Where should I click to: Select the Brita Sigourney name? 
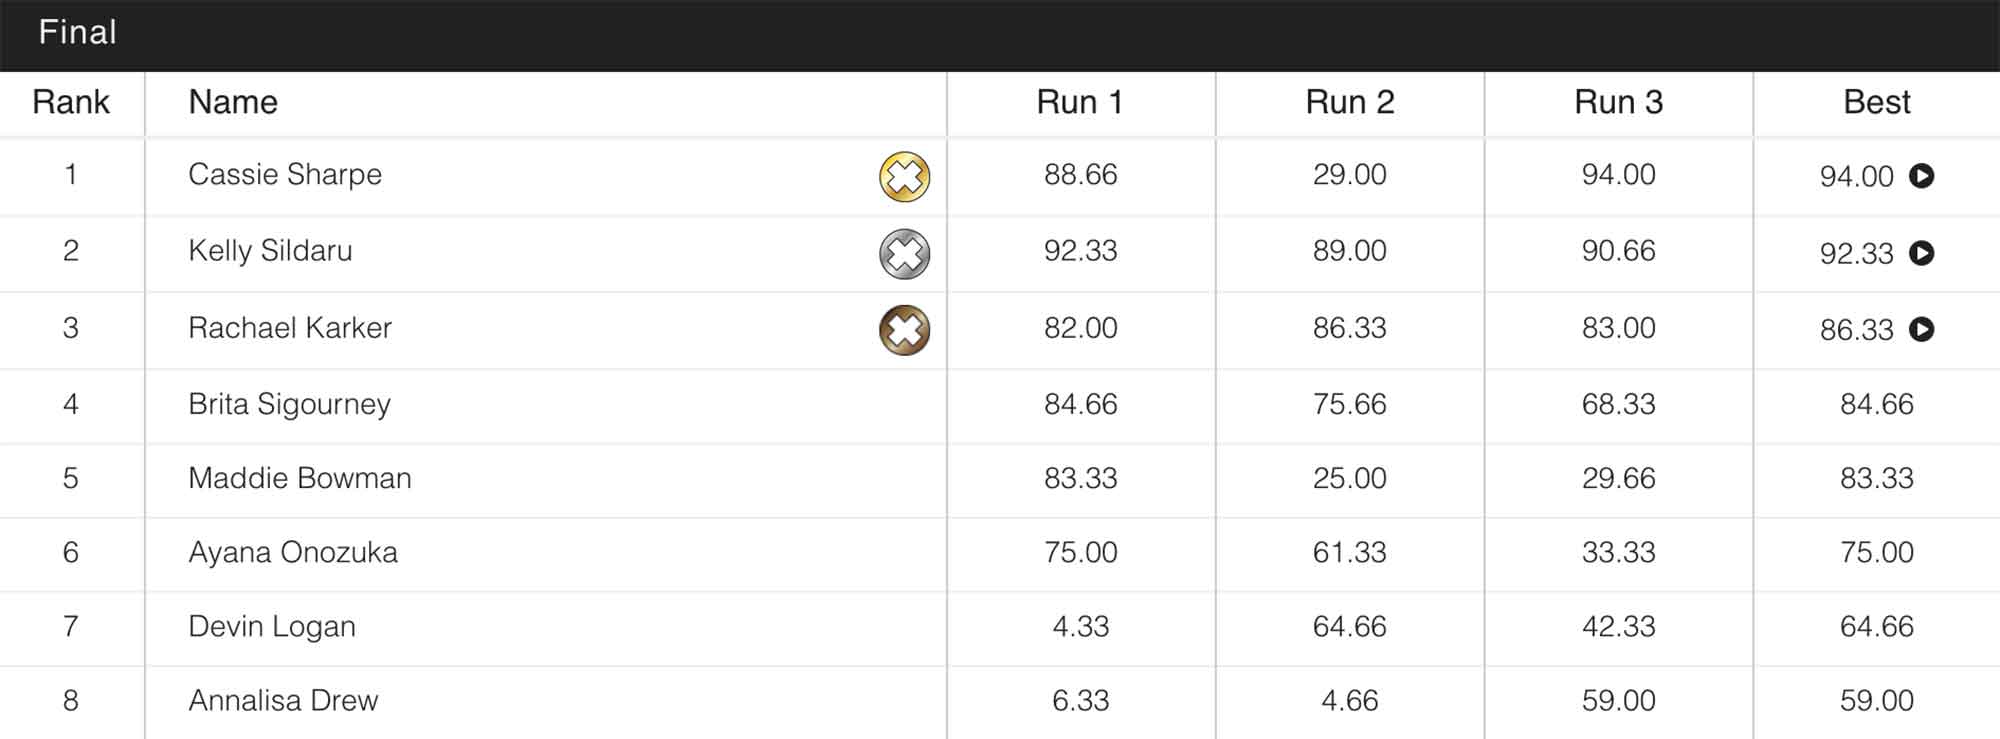click(x=289, y=404)
